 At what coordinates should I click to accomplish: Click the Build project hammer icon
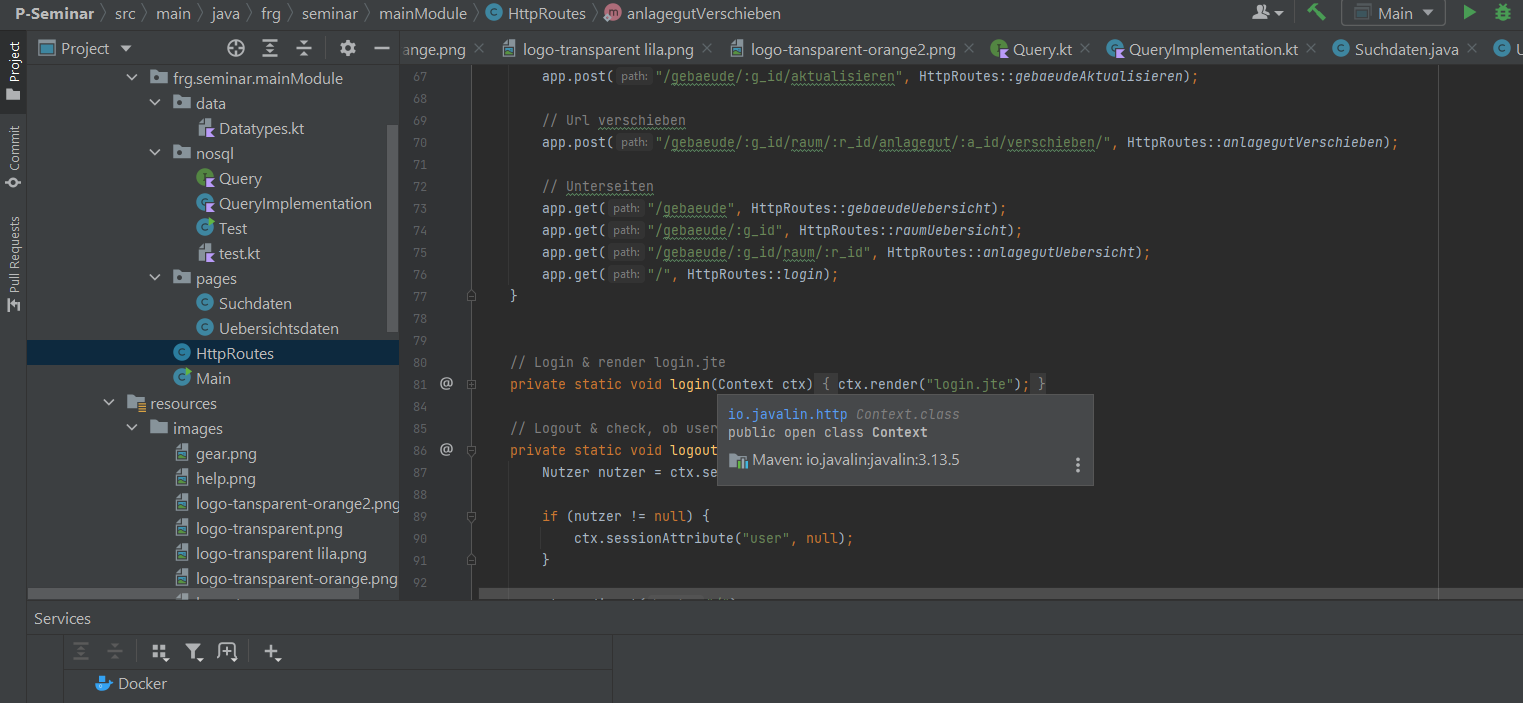(1316, 13)
